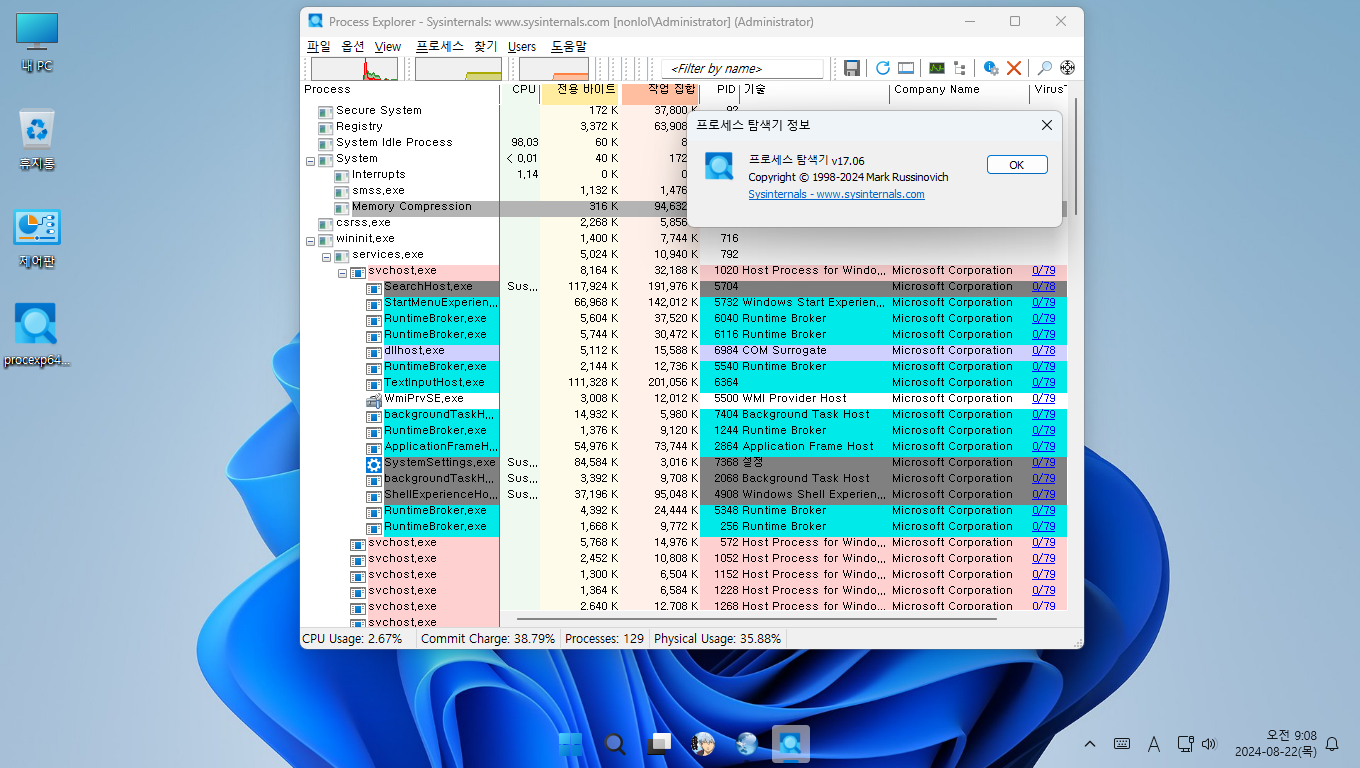Click the physical memory mini graph
The height and width of the screenshot is (768, 1360).
pyautogui.click(x=554, y=69)
